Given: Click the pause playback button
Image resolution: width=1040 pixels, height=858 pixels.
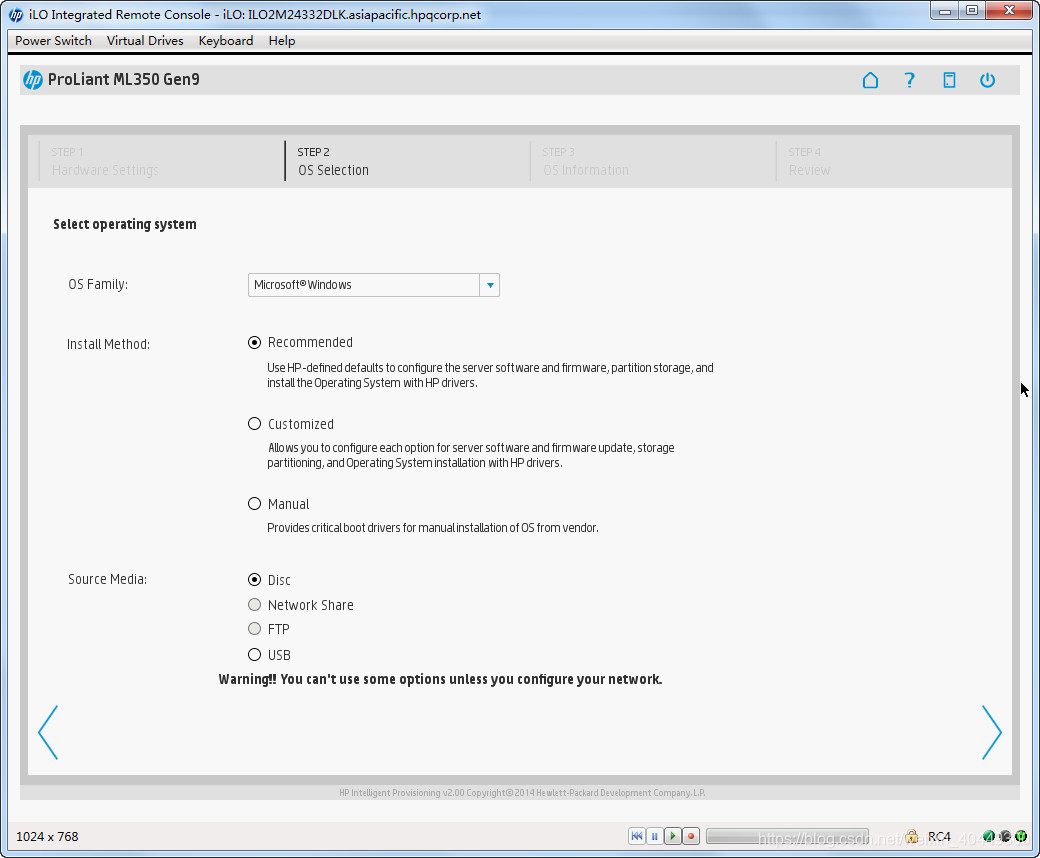Looking at the screenshot, I should click(655, 836).
